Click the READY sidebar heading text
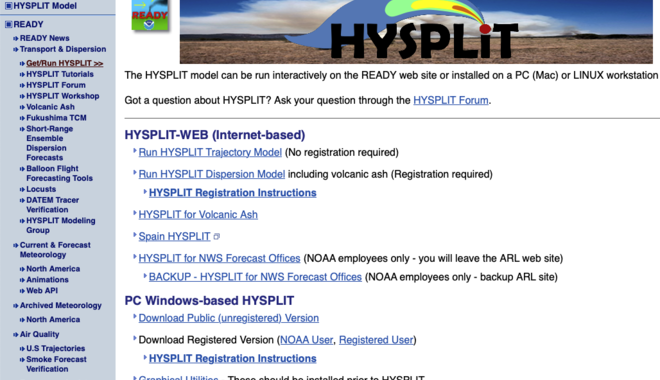The height and width of the screenshot is (380, 660). 28,24
